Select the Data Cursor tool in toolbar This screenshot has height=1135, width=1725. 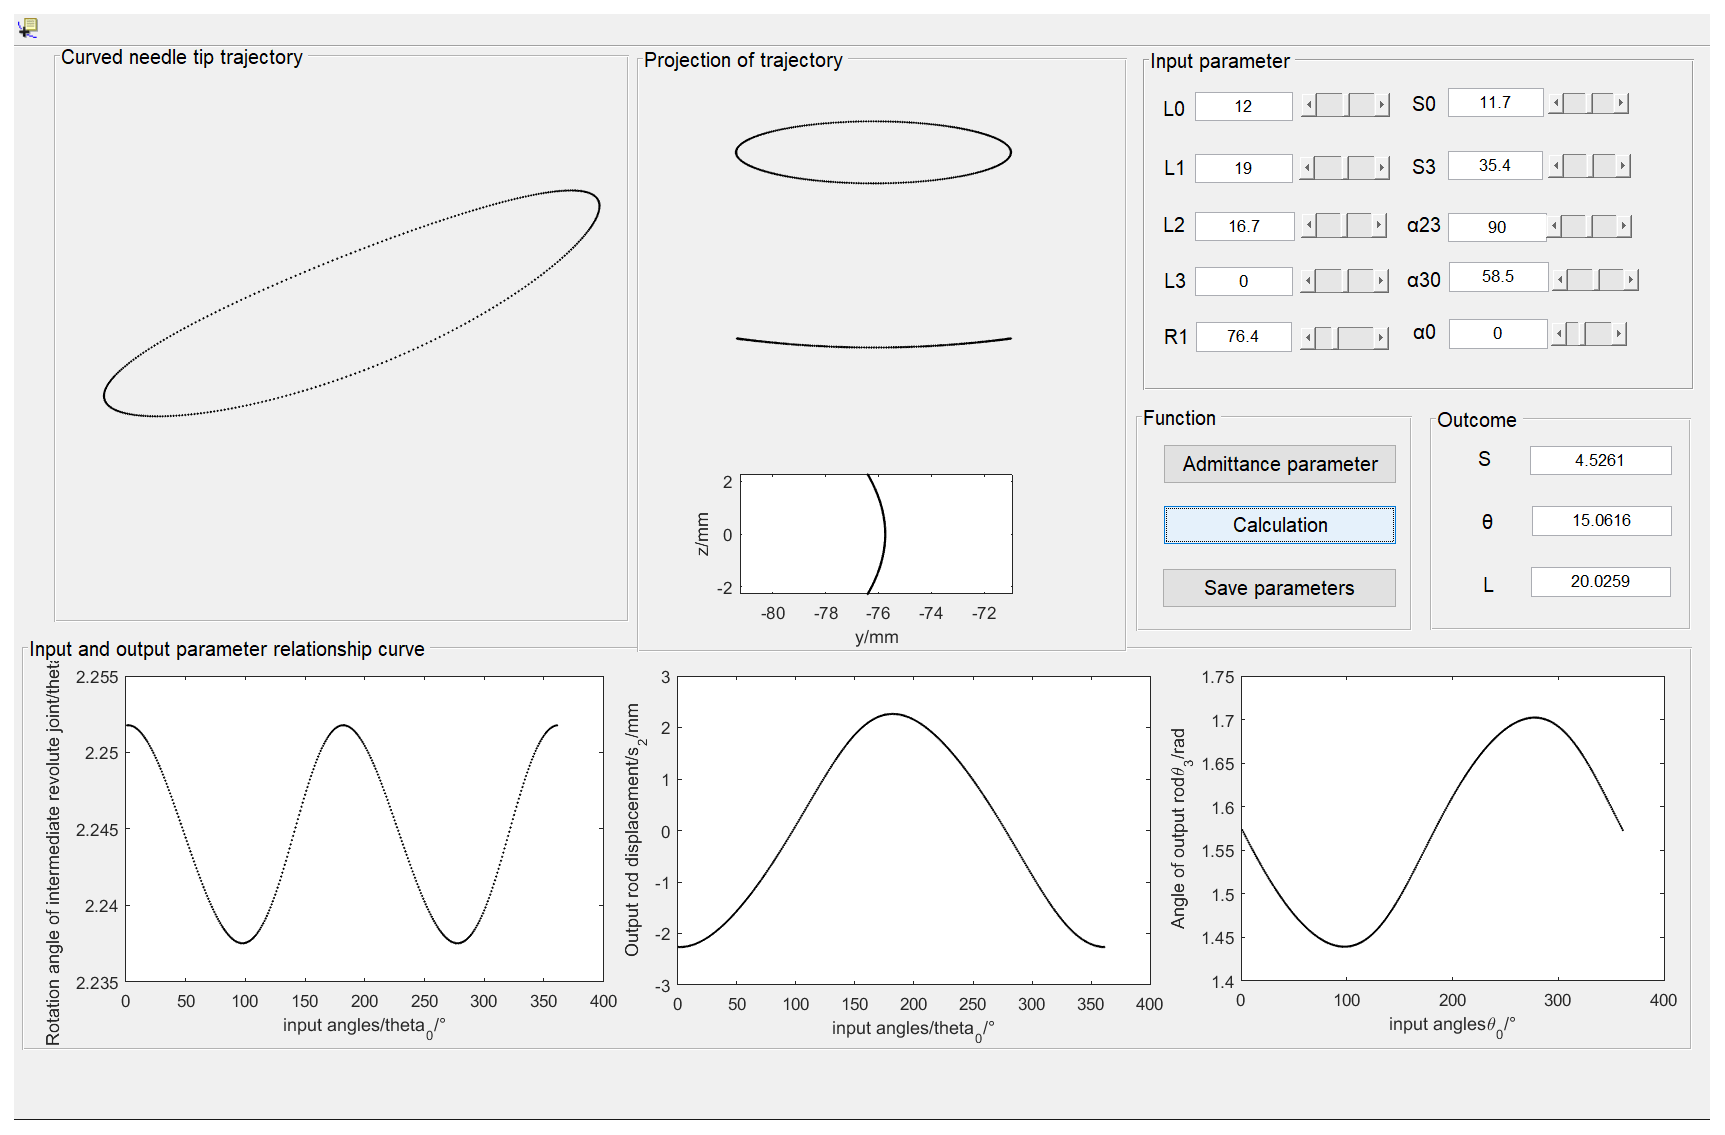(28, 28)
